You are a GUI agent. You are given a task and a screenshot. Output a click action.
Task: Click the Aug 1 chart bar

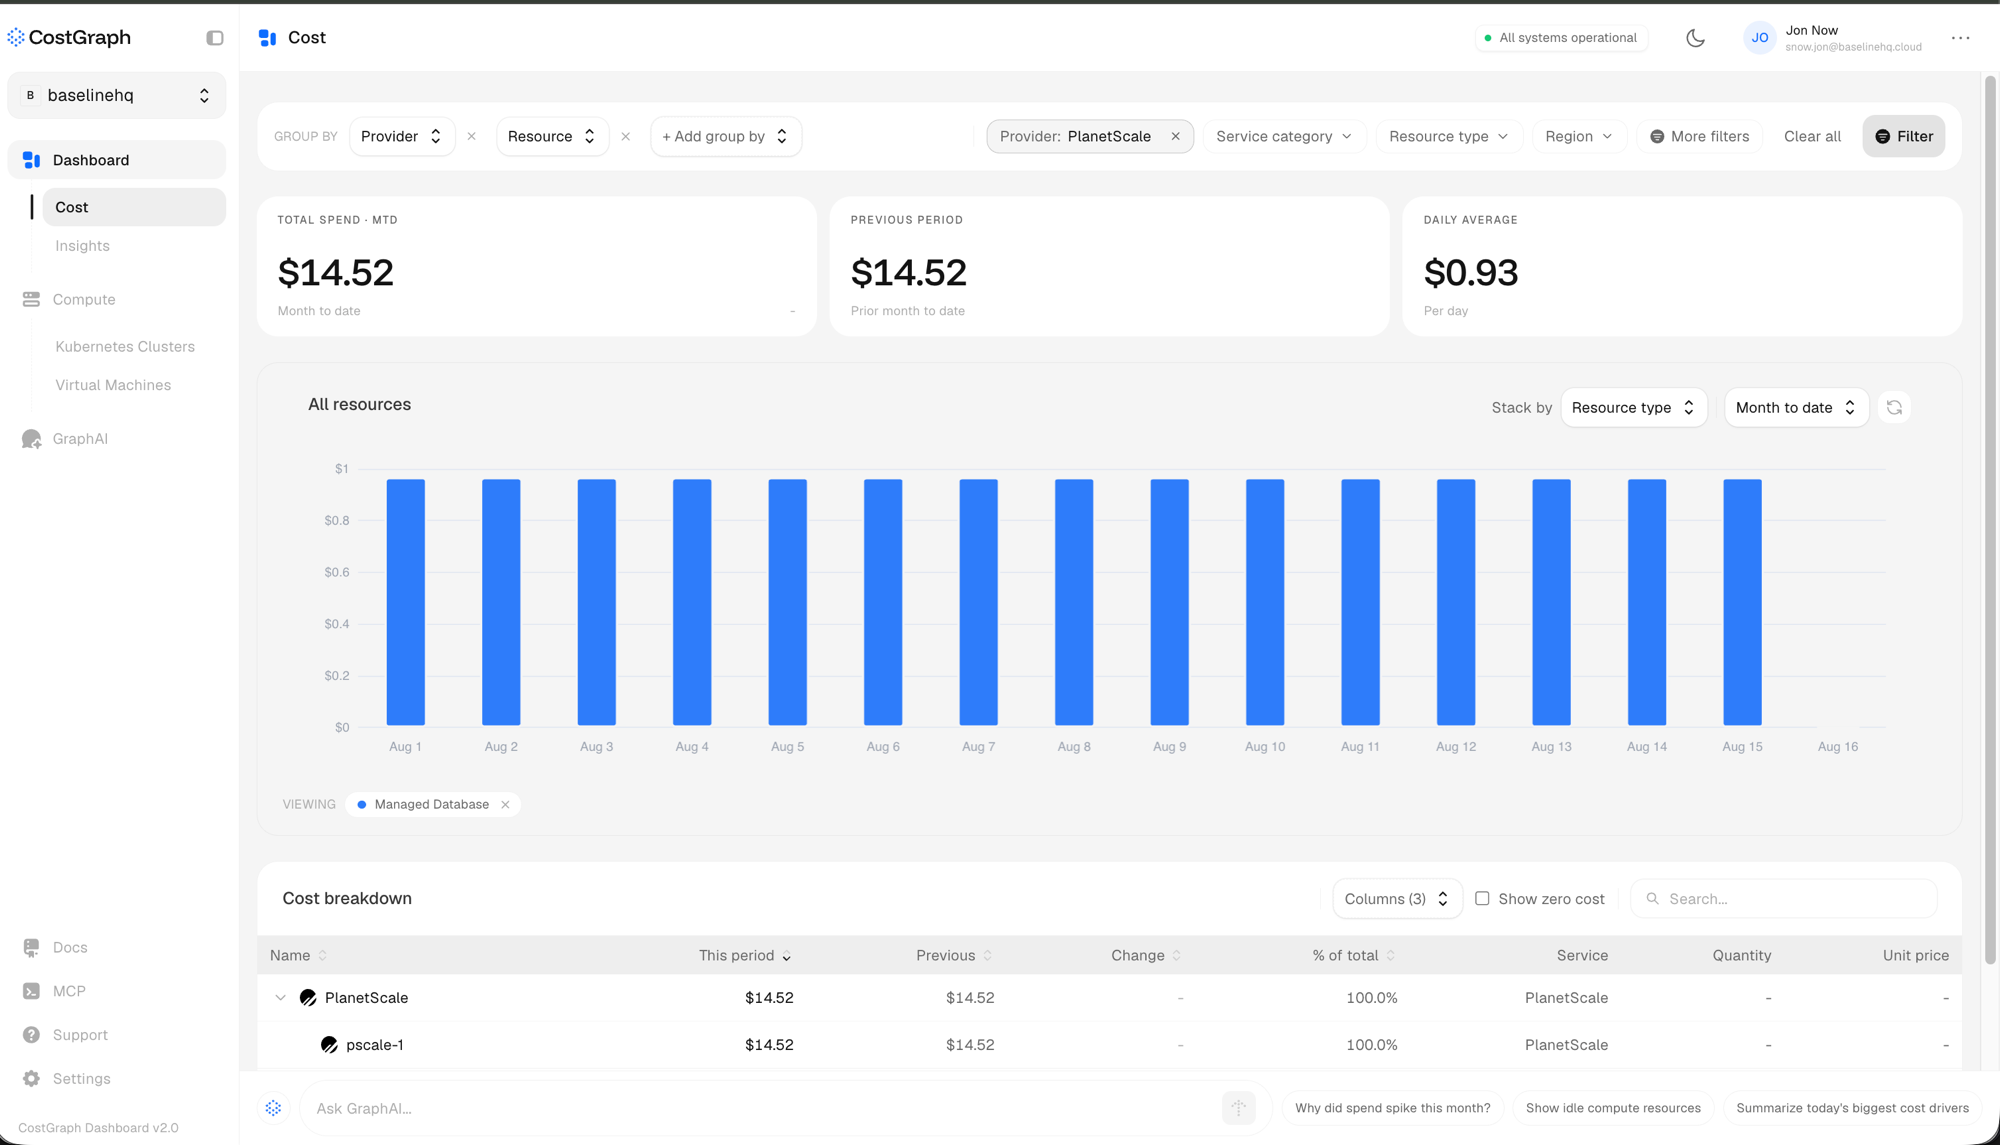point(405,603)
